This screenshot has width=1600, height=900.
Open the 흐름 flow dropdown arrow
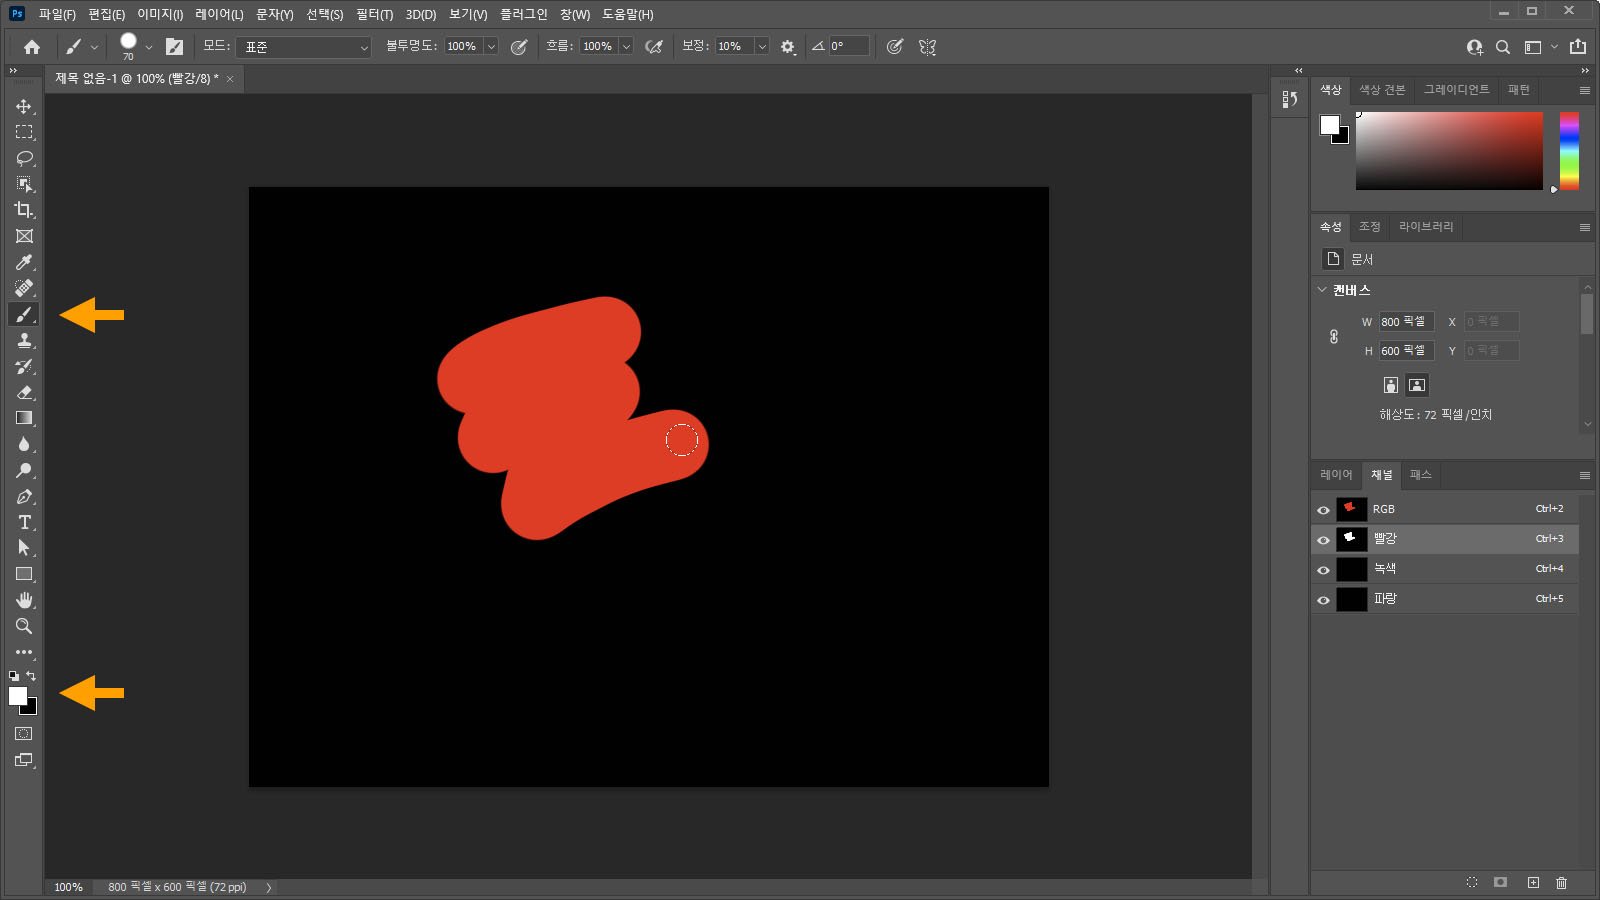point(626,47)
